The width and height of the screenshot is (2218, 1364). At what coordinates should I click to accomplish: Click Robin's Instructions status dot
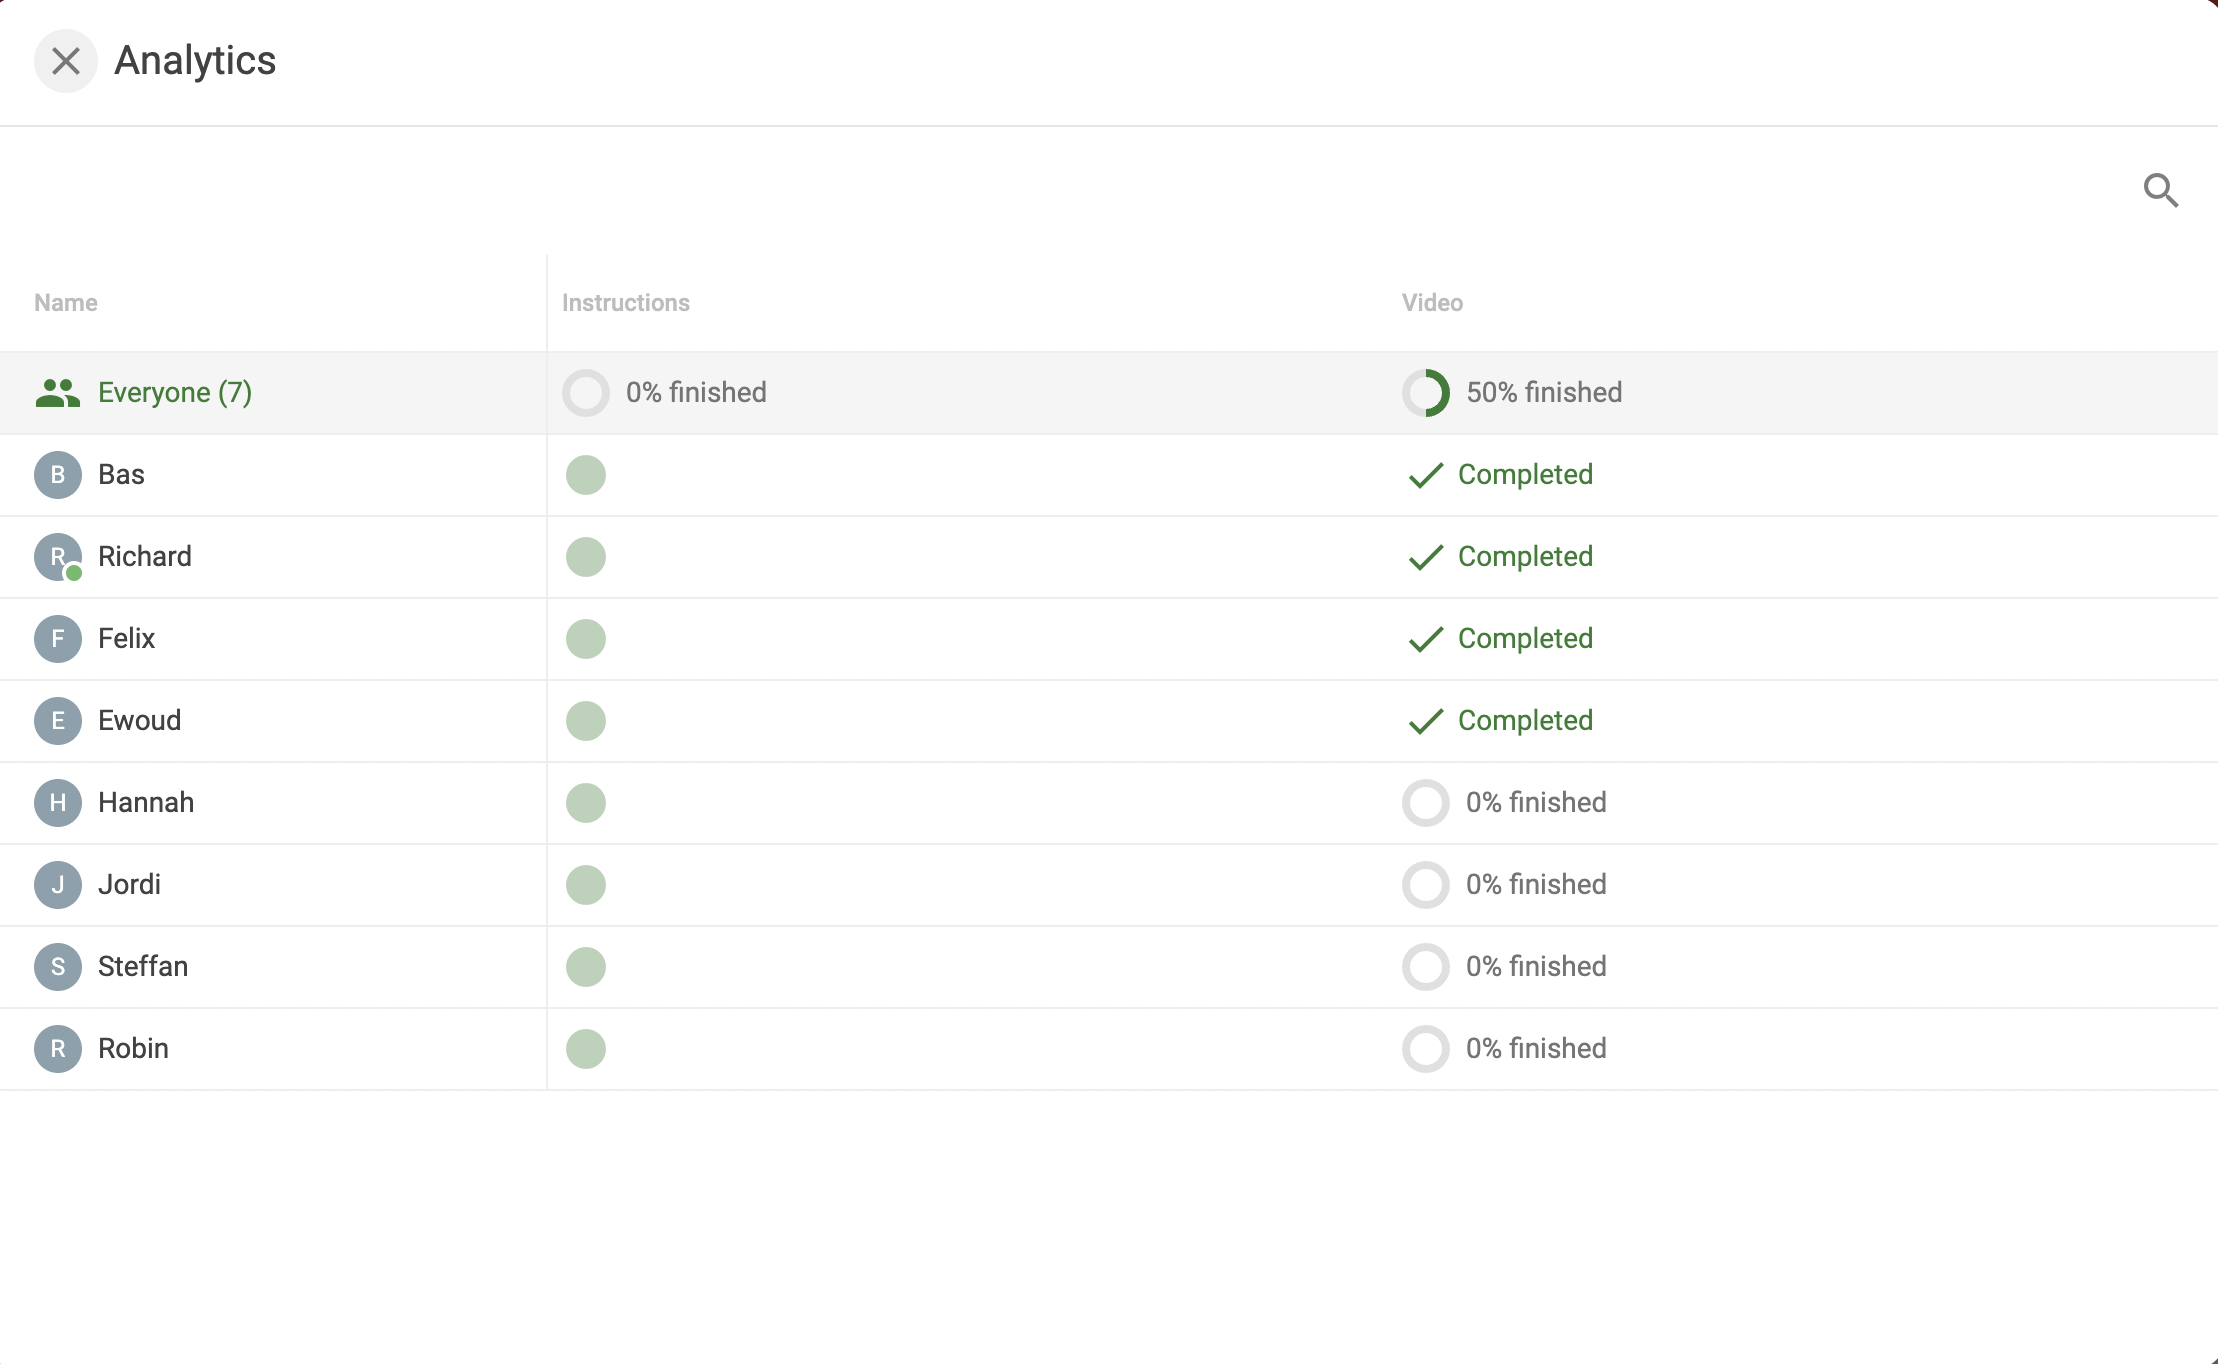coord(586,1049)
